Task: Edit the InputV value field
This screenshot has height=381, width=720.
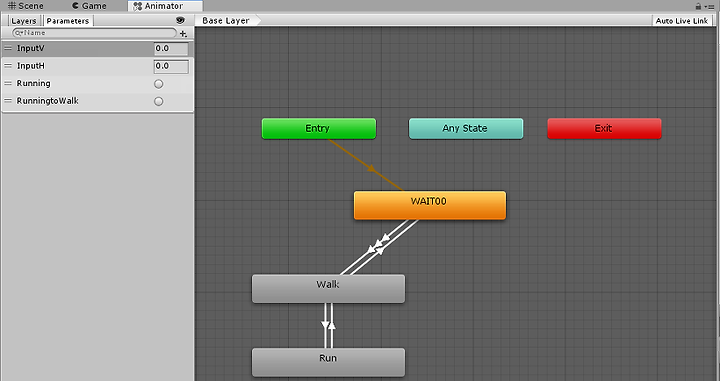Action: pyautogui.click(x=171, y=48)
